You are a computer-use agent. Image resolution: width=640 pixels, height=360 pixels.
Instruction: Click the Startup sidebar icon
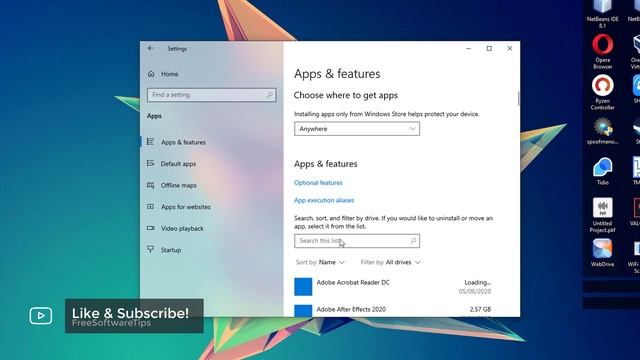(151, 249)
